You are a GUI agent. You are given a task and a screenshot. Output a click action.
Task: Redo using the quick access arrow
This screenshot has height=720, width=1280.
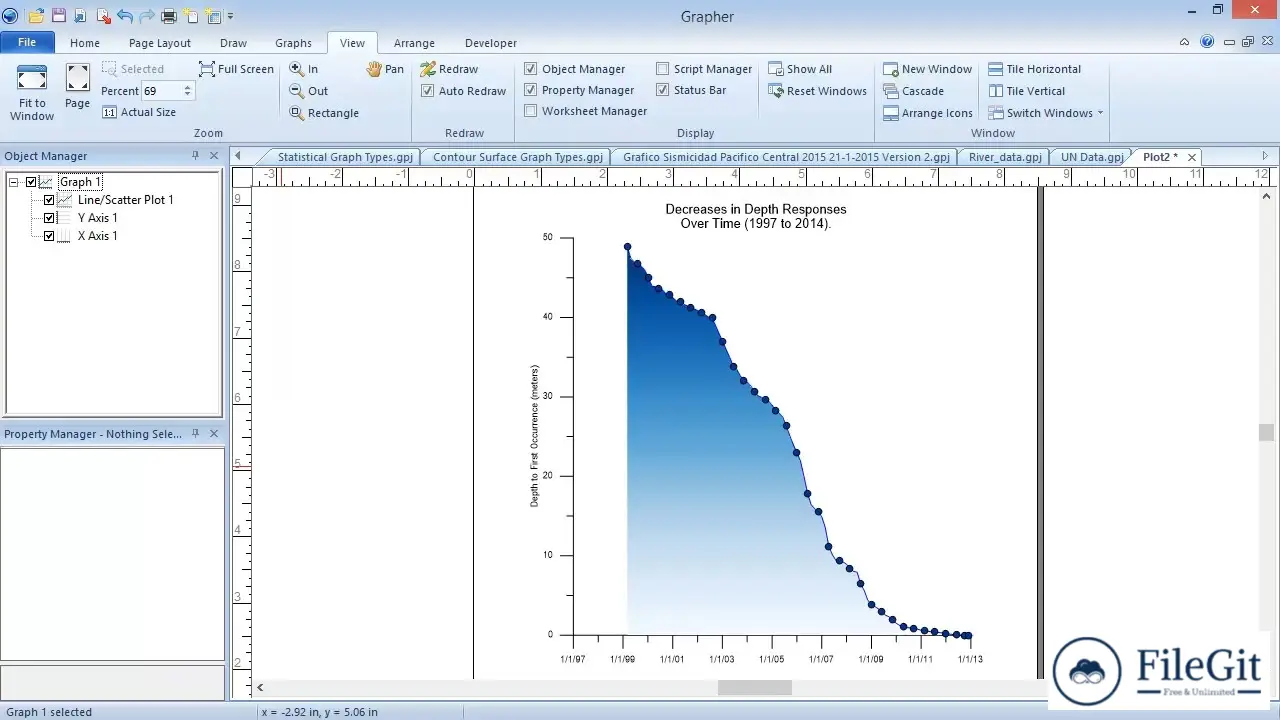147,16
